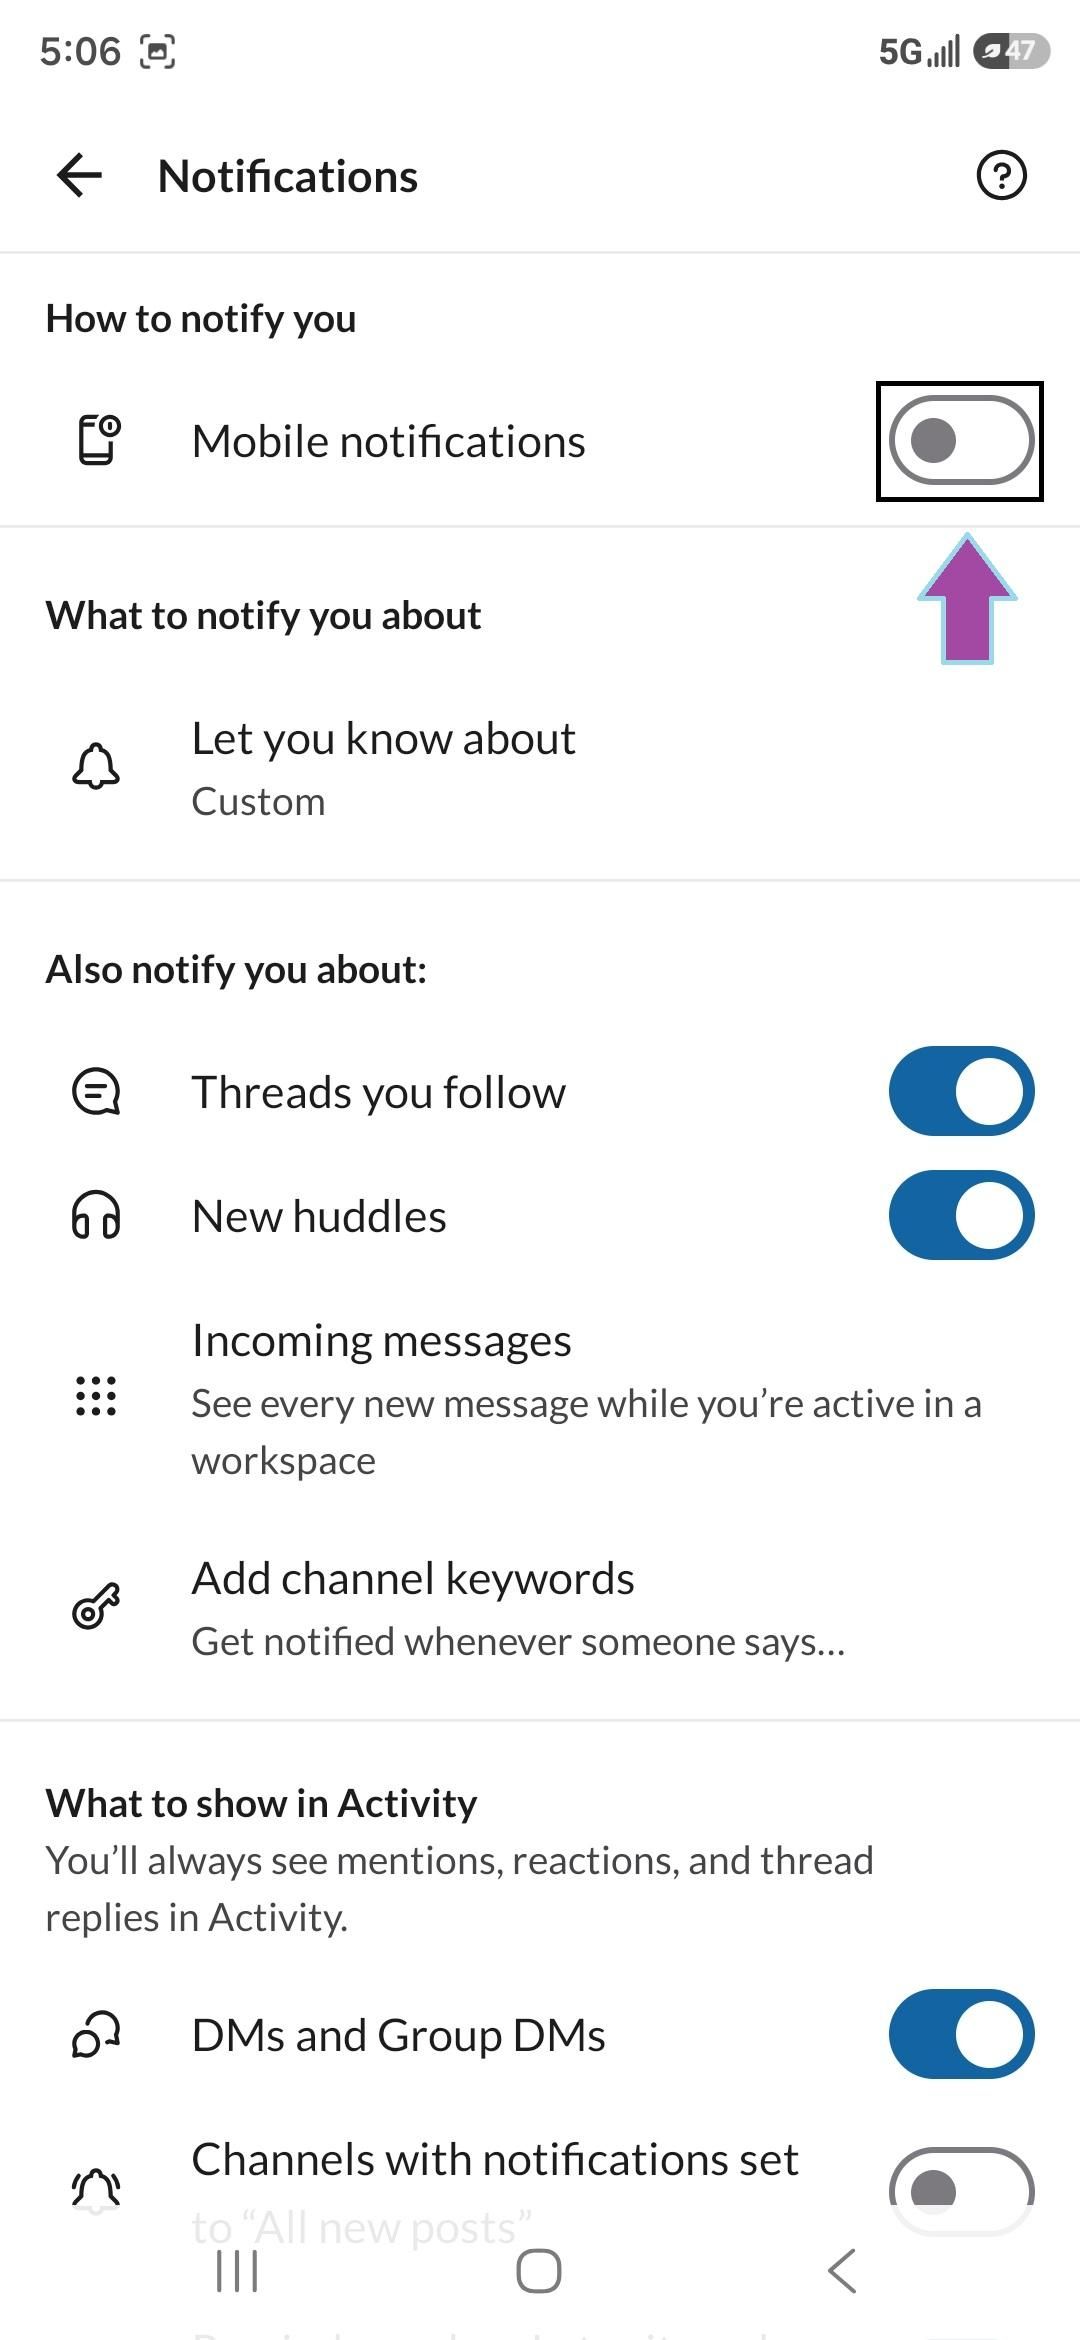Viewport: 1080px width, 2340px height.
Task: Tap the headphones icon for New huddles
Action: click(x=96, y=1216)
